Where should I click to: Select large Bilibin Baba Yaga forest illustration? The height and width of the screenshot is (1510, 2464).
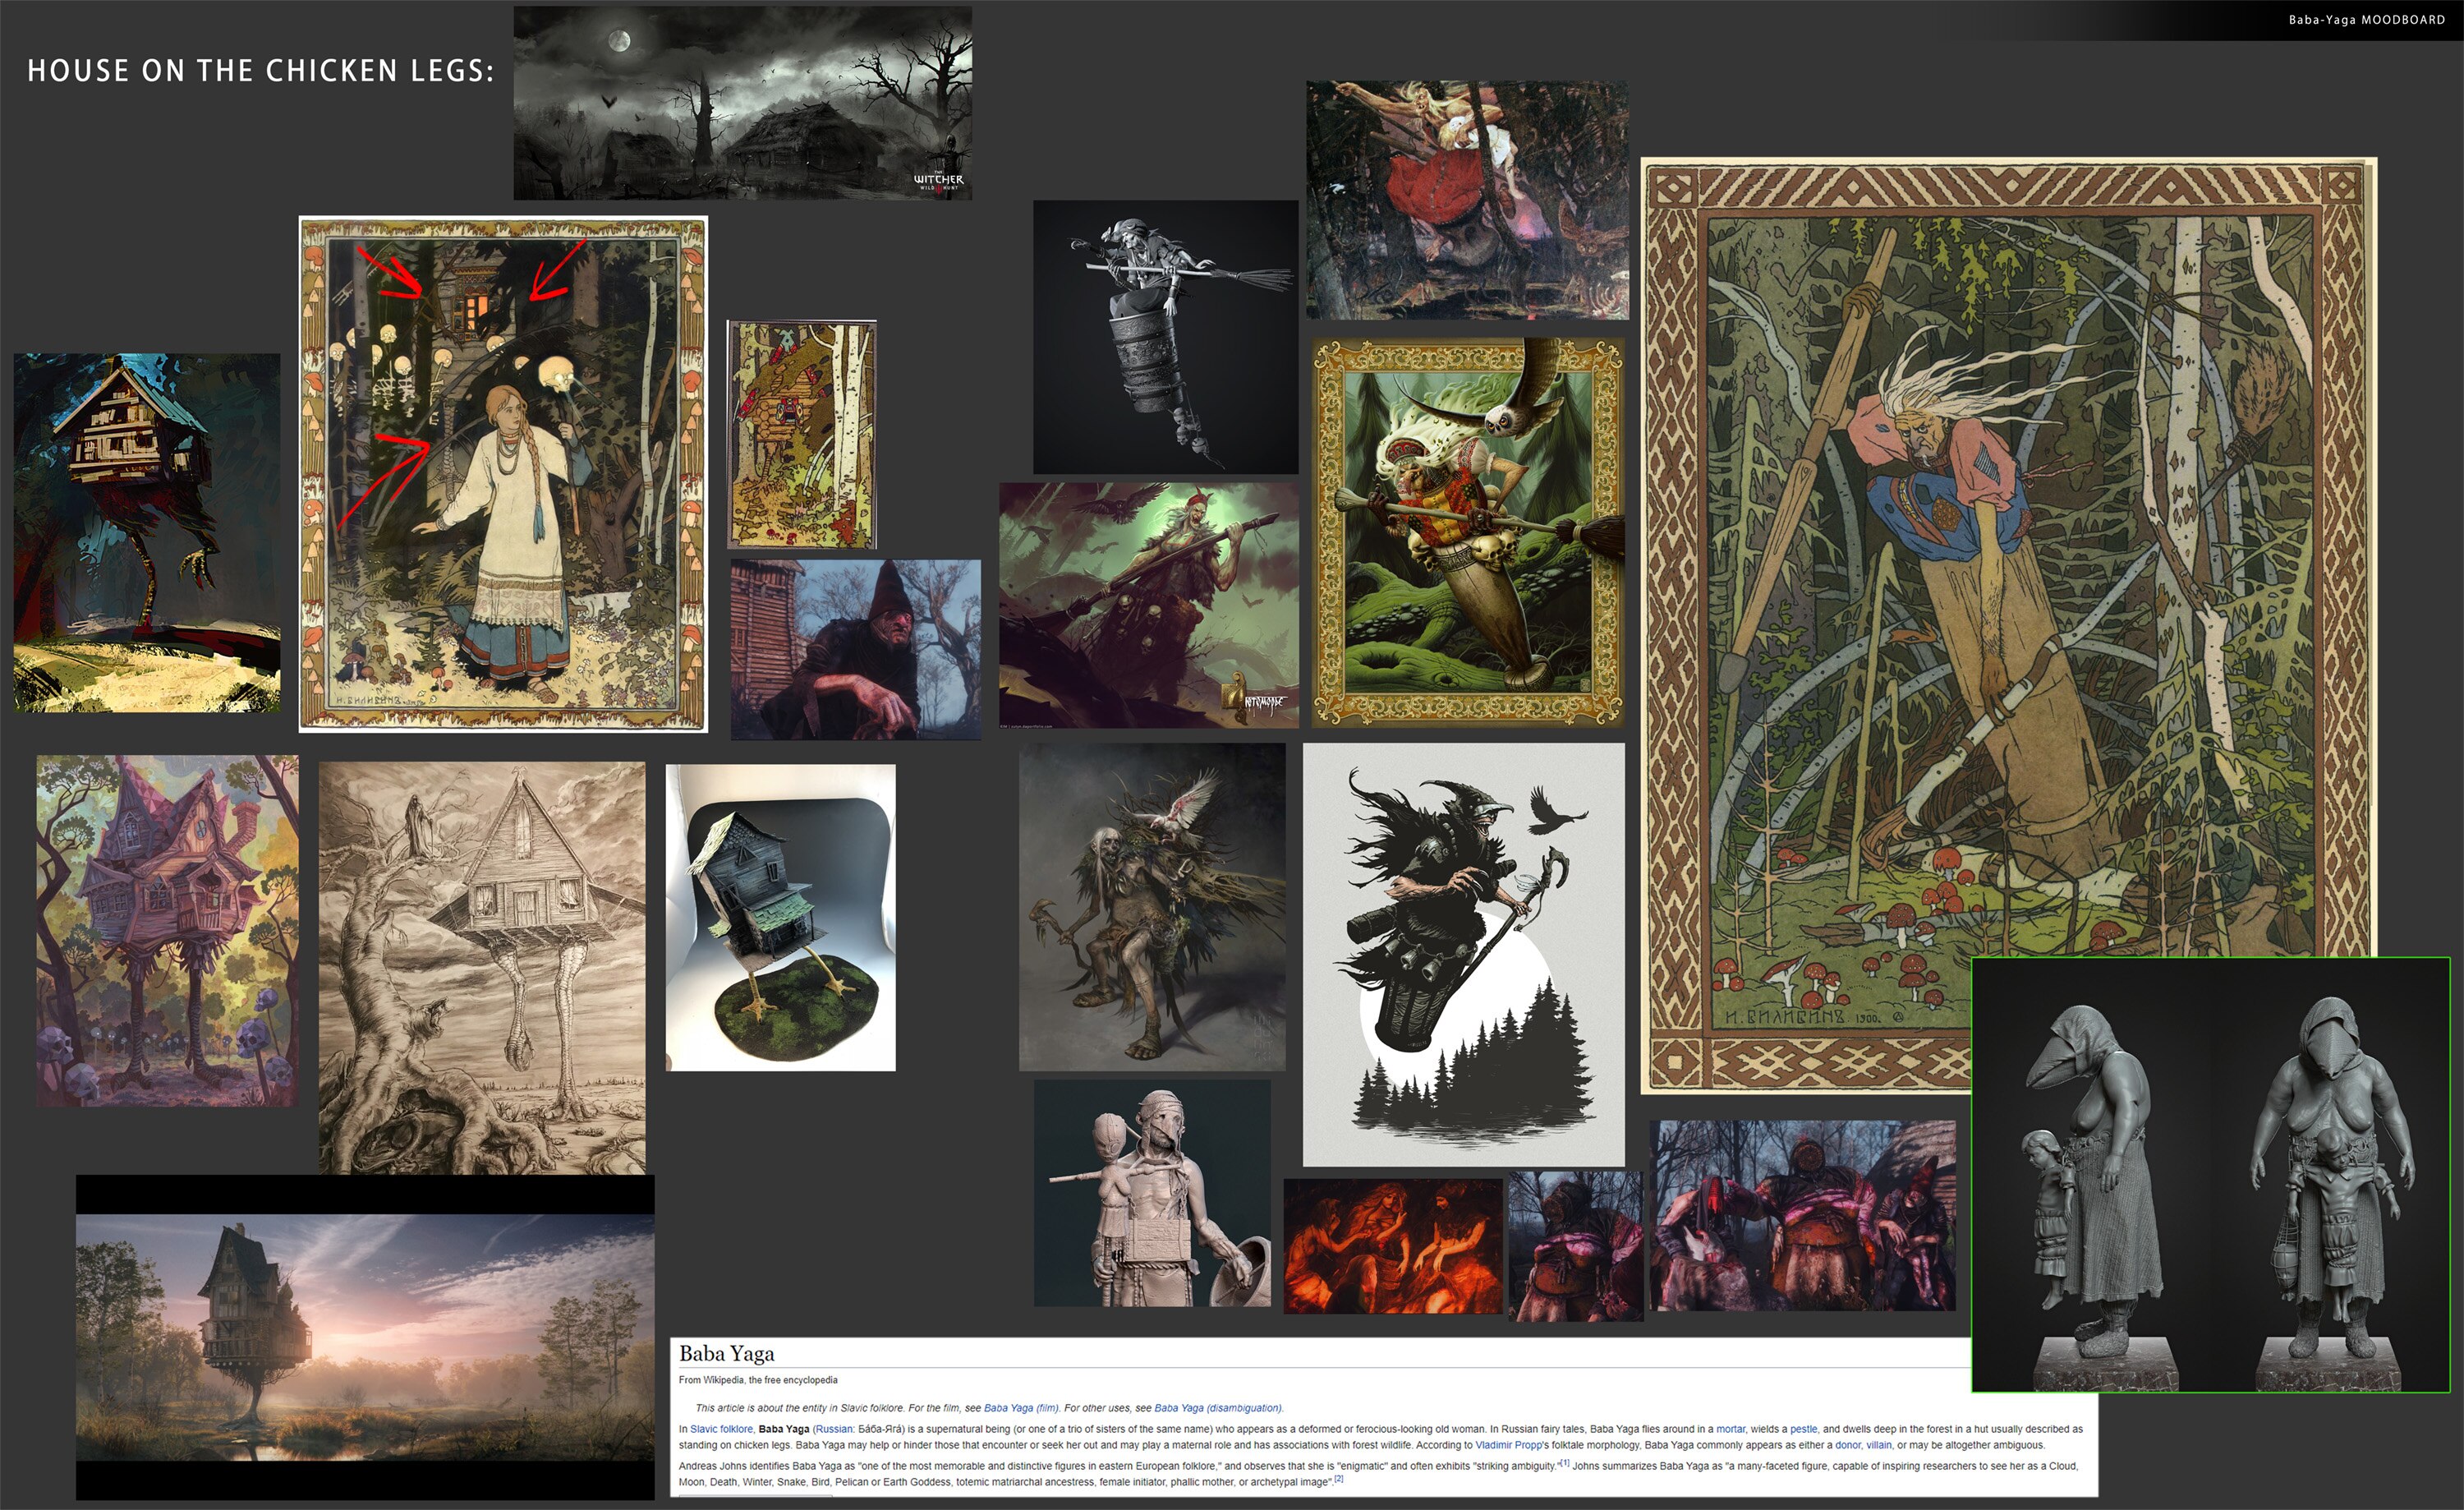[2009, 626]
